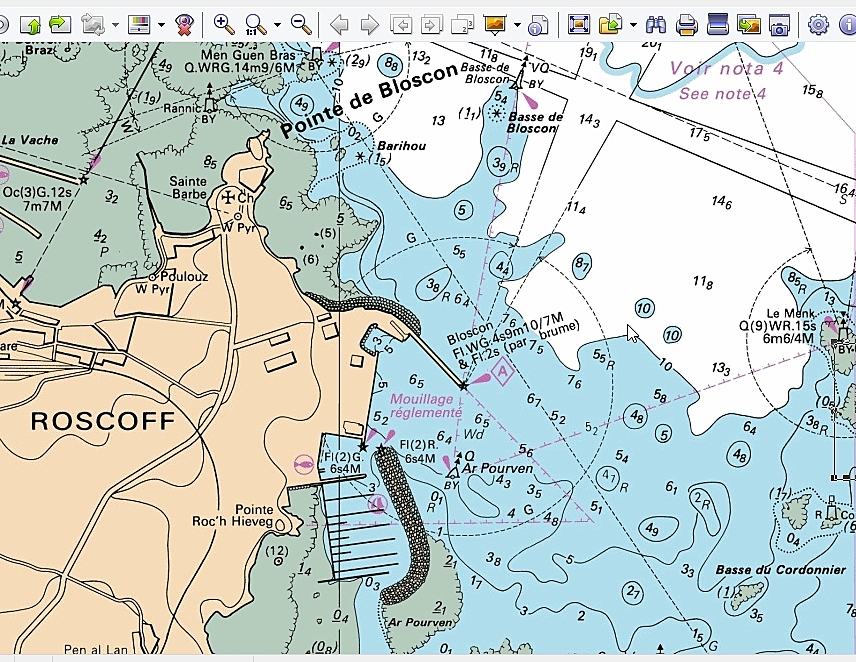856x662 pixels.
Task: Show image properties info icon
Action: tap(538, 25)
